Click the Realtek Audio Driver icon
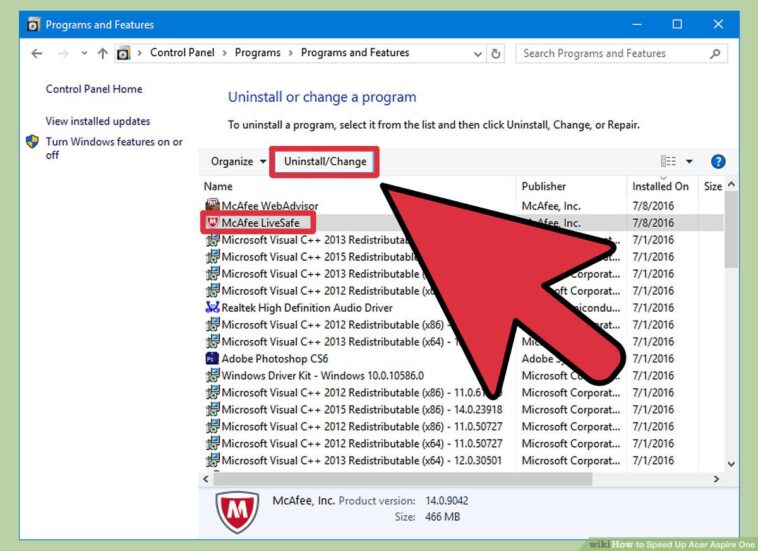 coord(212,307)
